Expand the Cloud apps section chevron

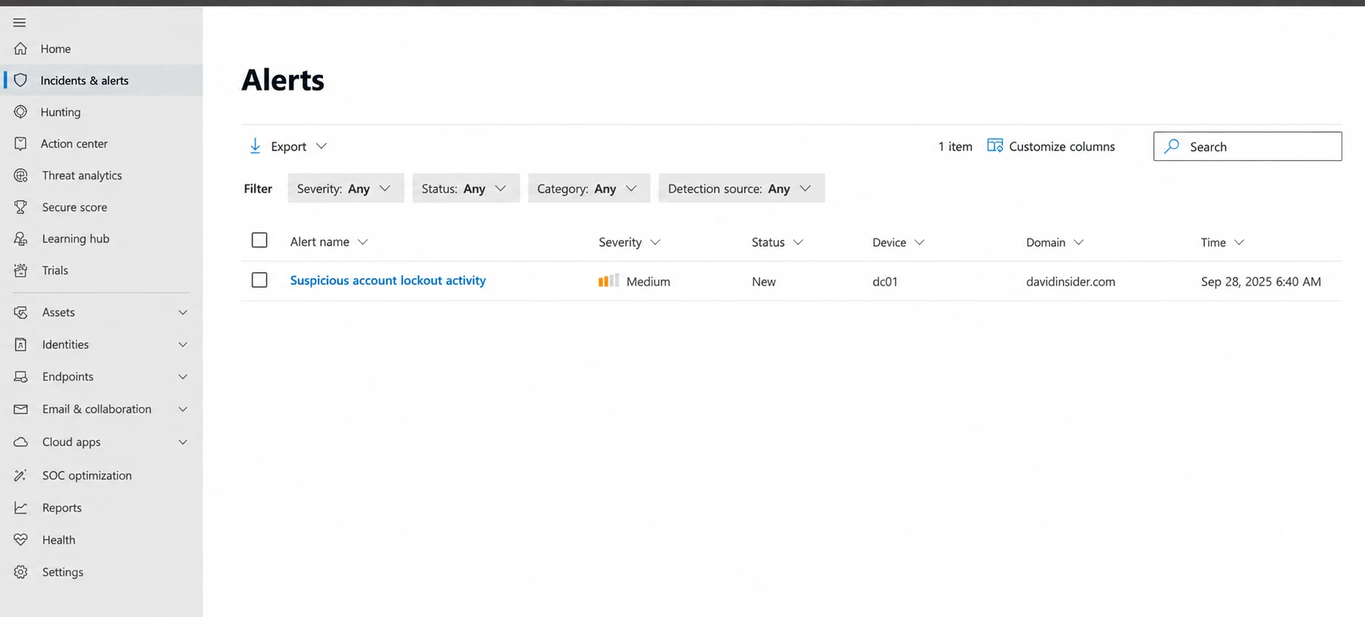pos(183,442)
